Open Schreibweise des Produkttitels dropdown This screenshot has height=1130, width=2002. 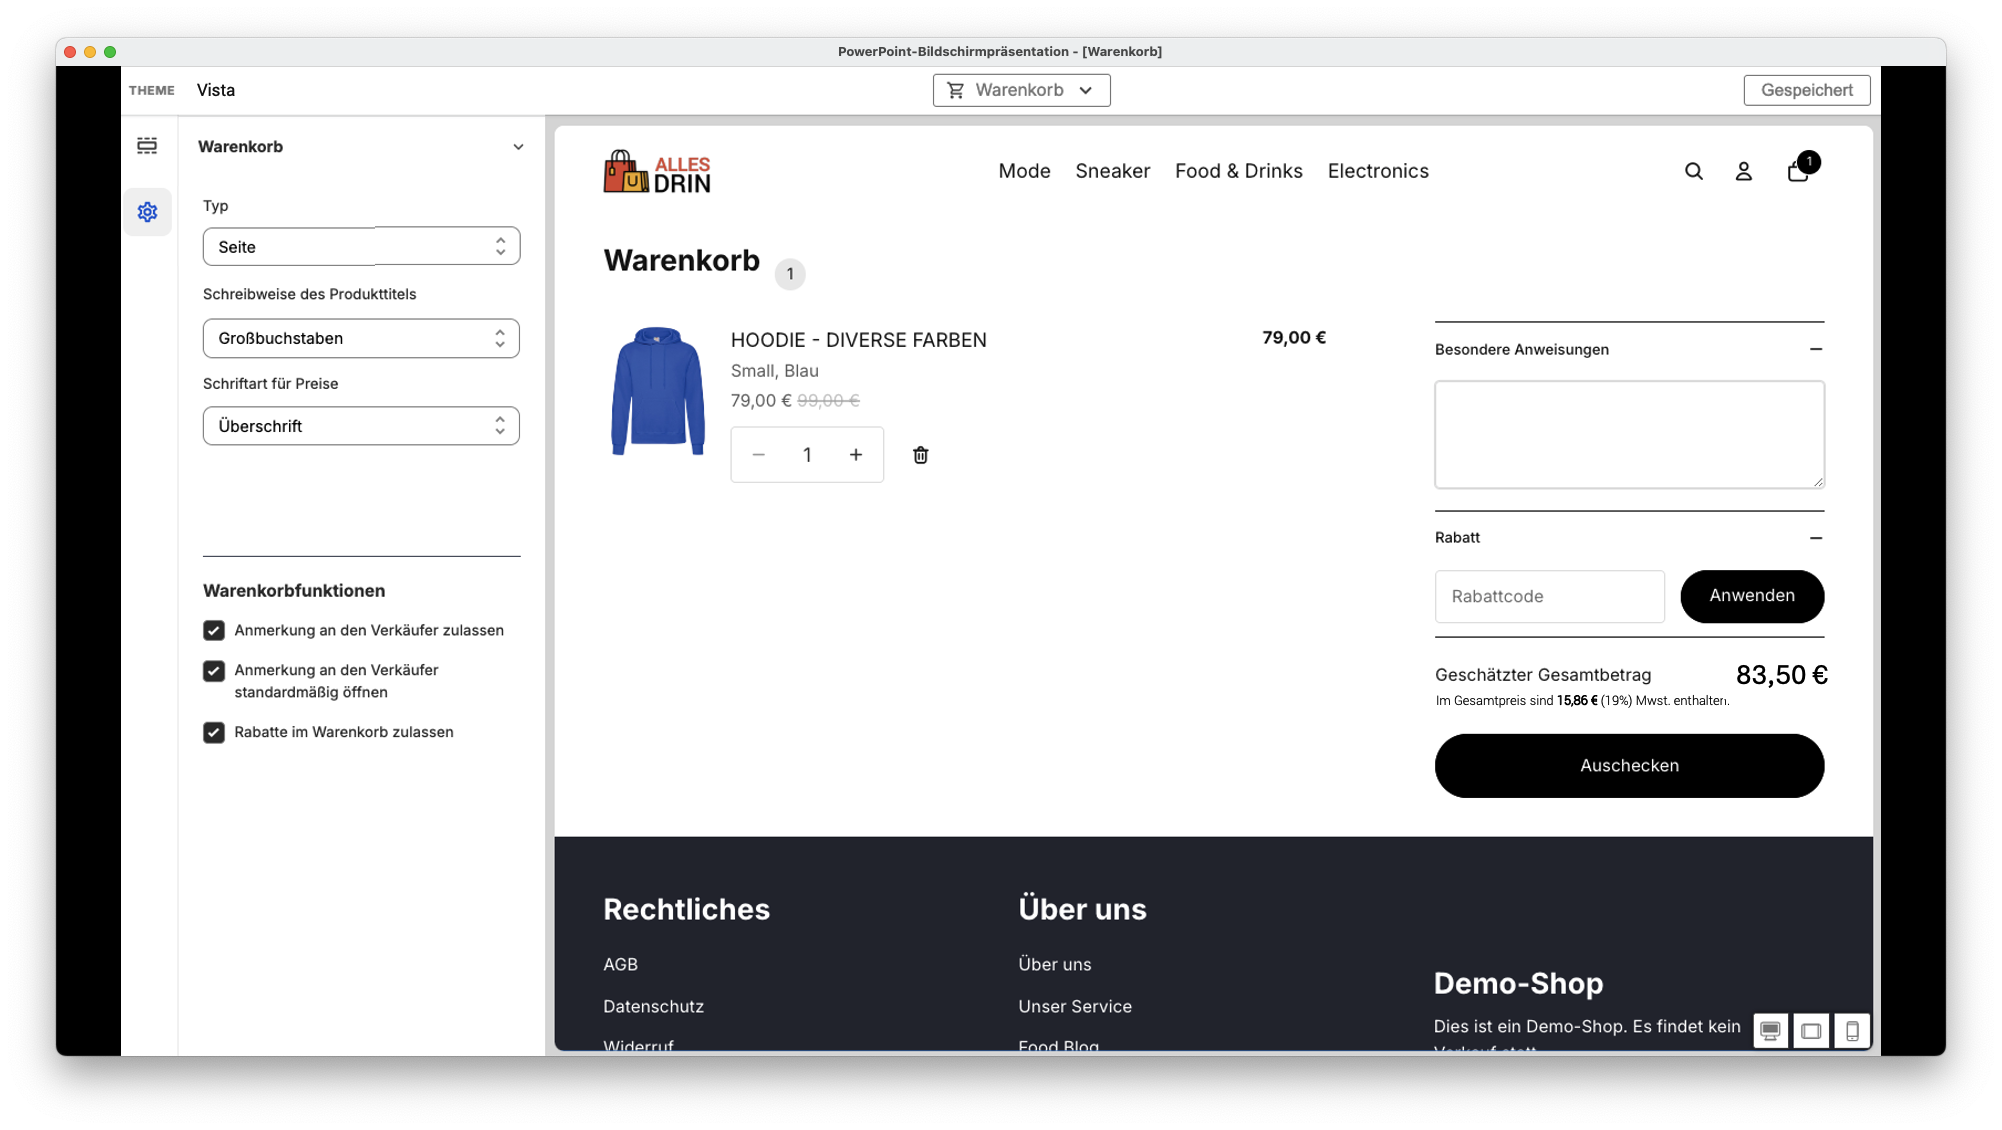361,339
